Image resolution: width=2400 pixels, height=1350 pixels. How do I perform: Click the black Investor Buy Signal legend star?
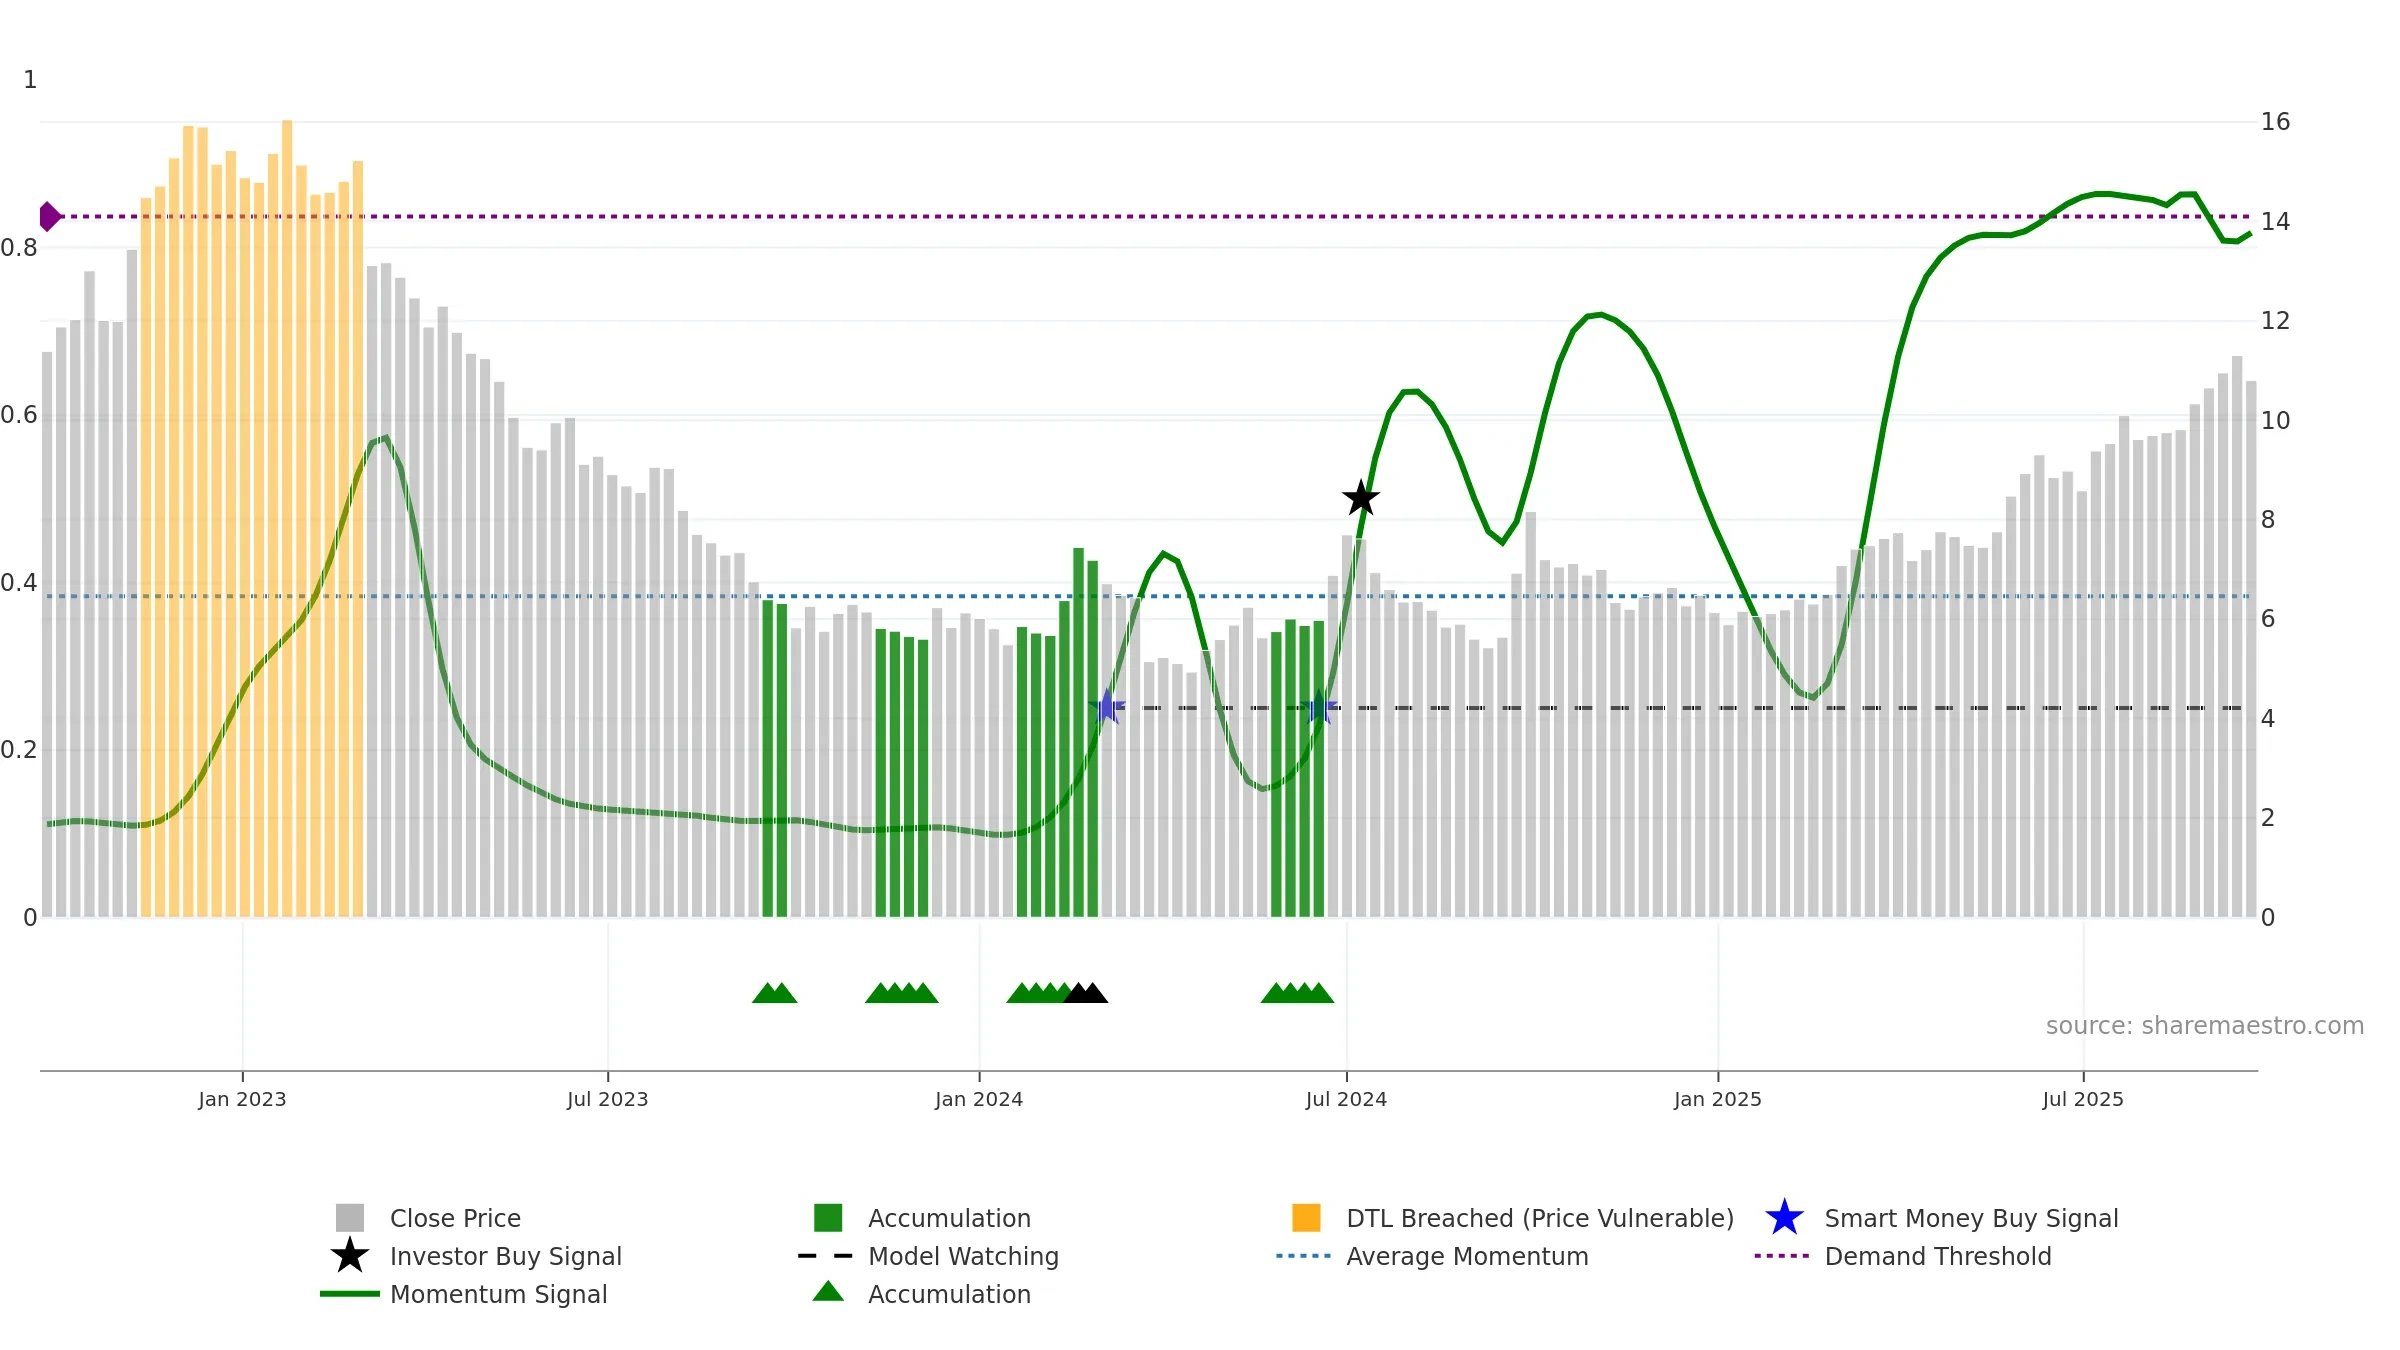pyautogui.click(x=350, y=1256)
